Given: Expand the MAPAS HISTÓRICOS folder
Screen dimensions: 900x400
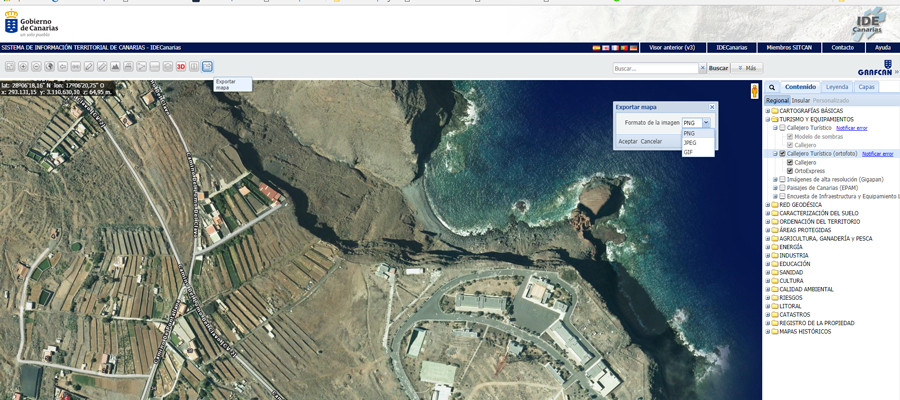Looking at the screenshot, I should (x=768, y=332).
